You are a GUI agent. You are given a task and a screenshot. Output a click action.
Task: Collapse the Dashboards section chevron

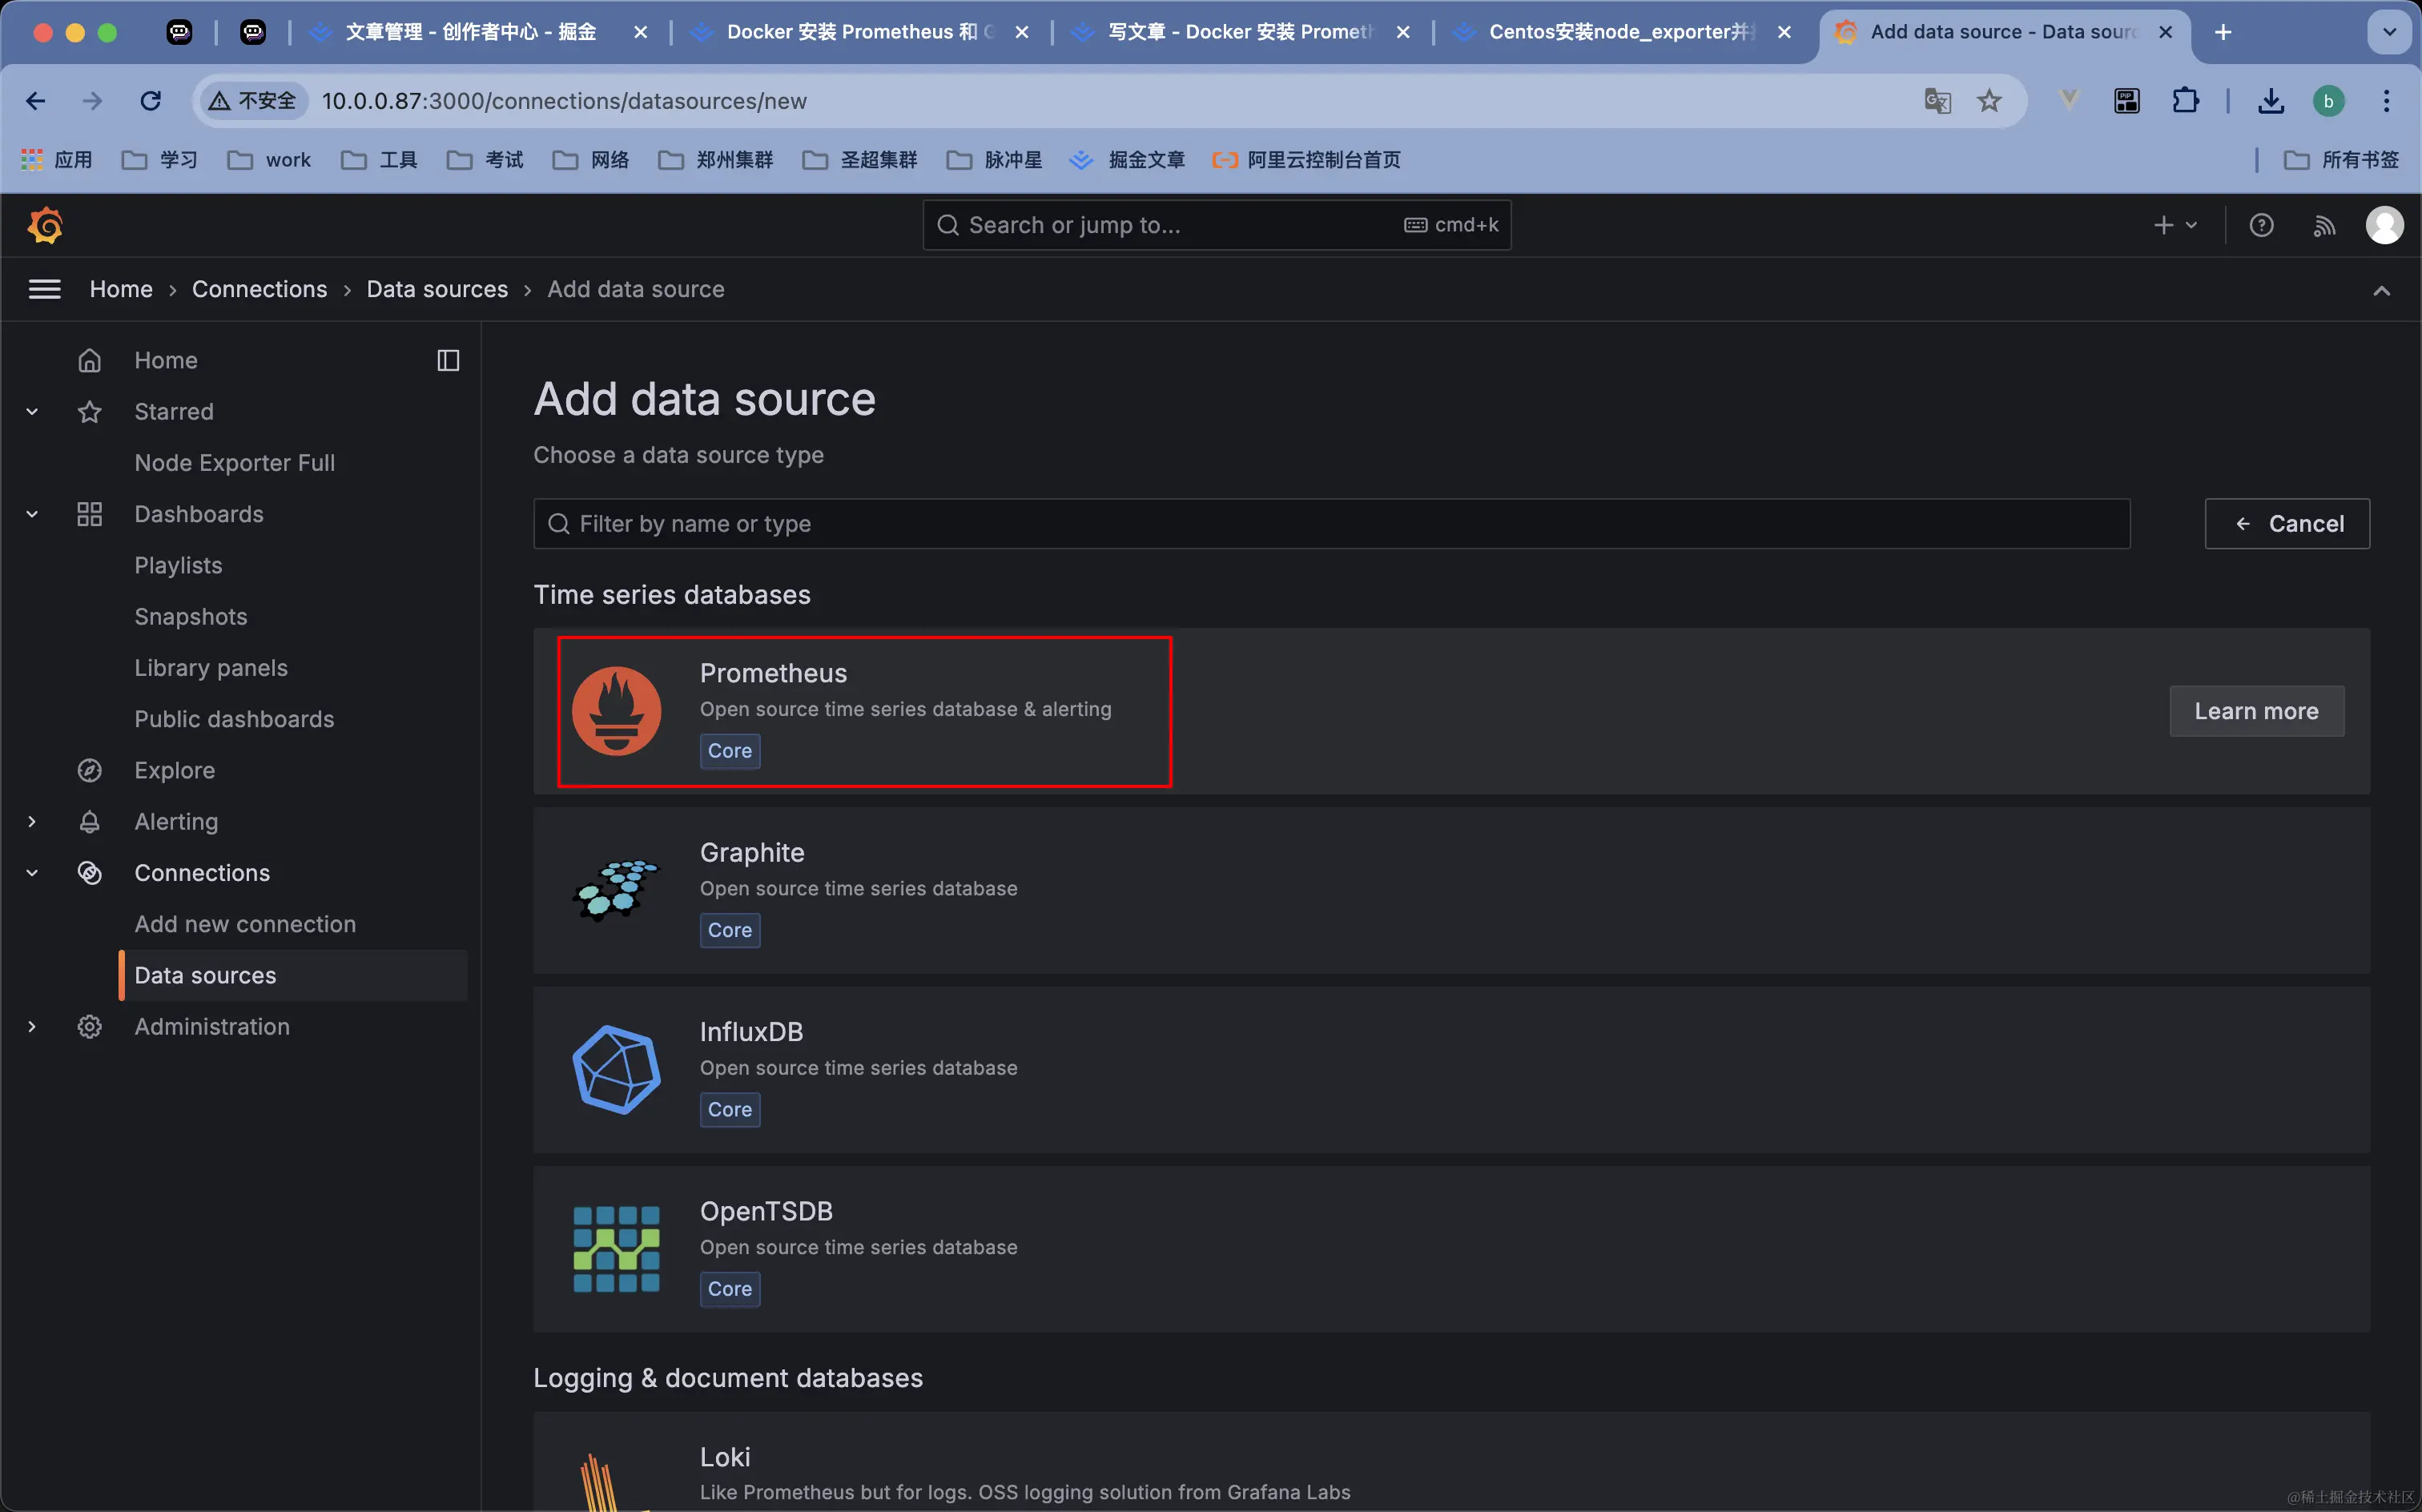[x=32, y=514]
